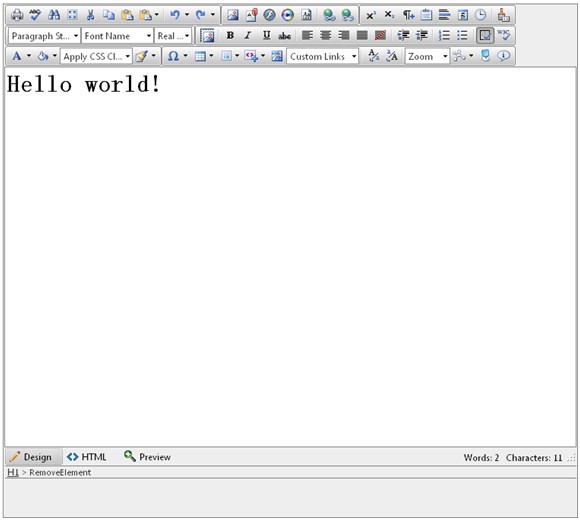
Task: Click the Cut scissors icon
Action: (x=90, y=15)
